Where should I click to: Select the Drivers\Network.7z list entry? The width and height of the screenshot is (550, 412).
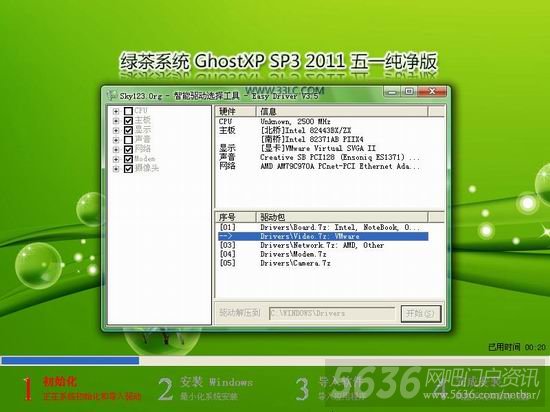tap(323, 245)
